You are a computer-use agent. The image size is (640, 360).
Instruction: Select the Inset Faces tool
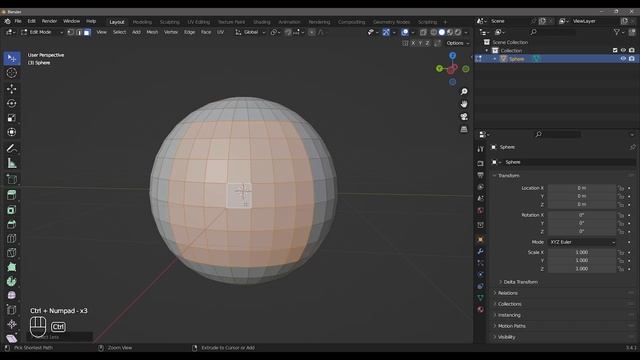coord(11,210)
